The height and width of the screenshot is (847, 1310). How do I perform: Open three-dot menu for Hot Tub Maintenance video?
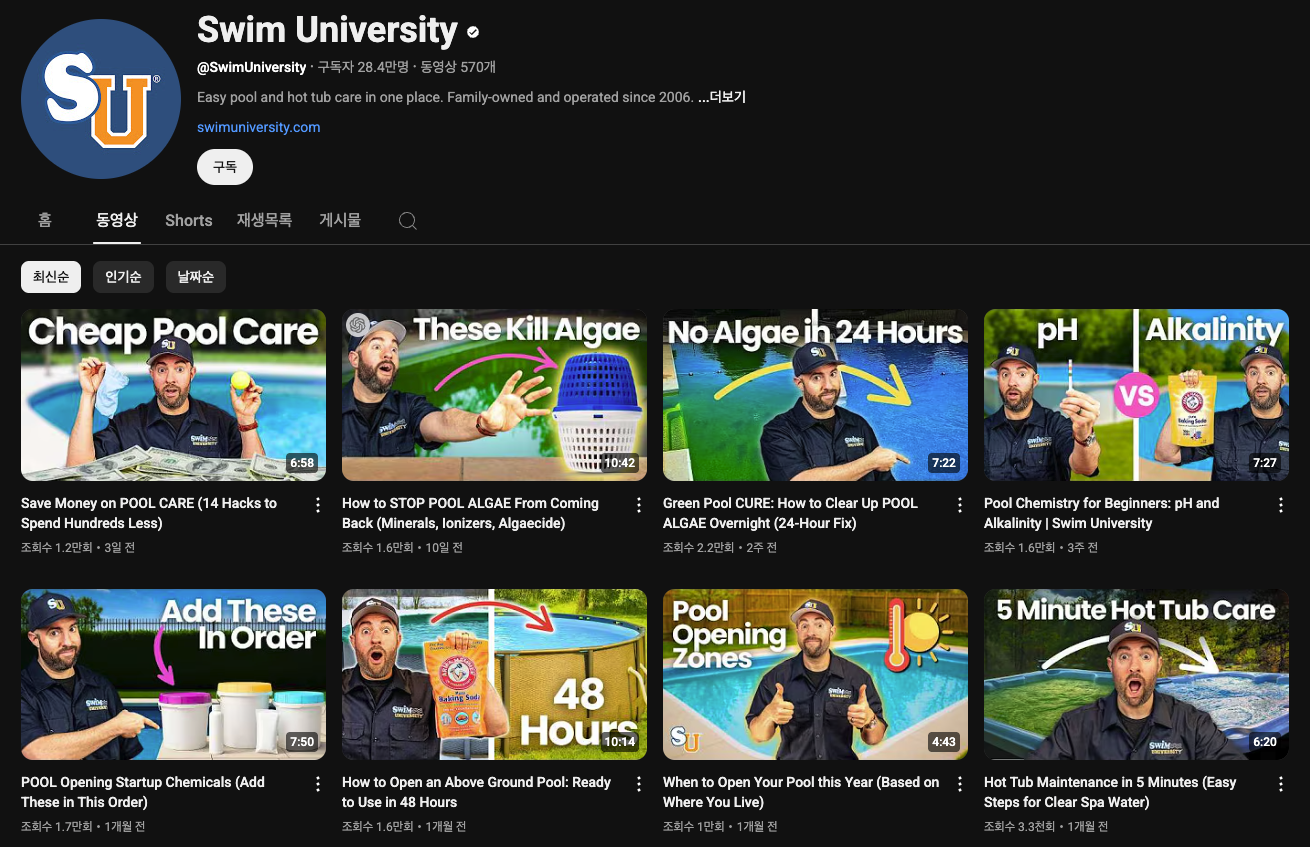(x=1281, y=784)
